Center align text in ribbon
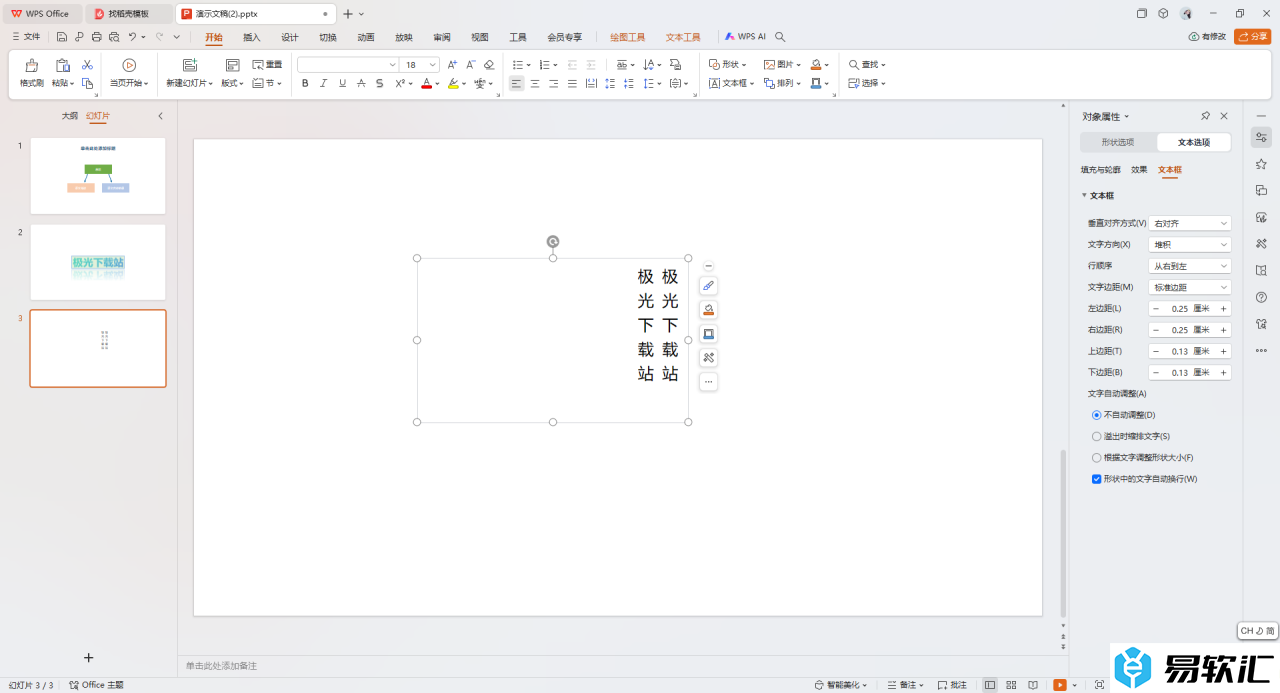This screenshot has height=693, width=1280. (535, 84)
